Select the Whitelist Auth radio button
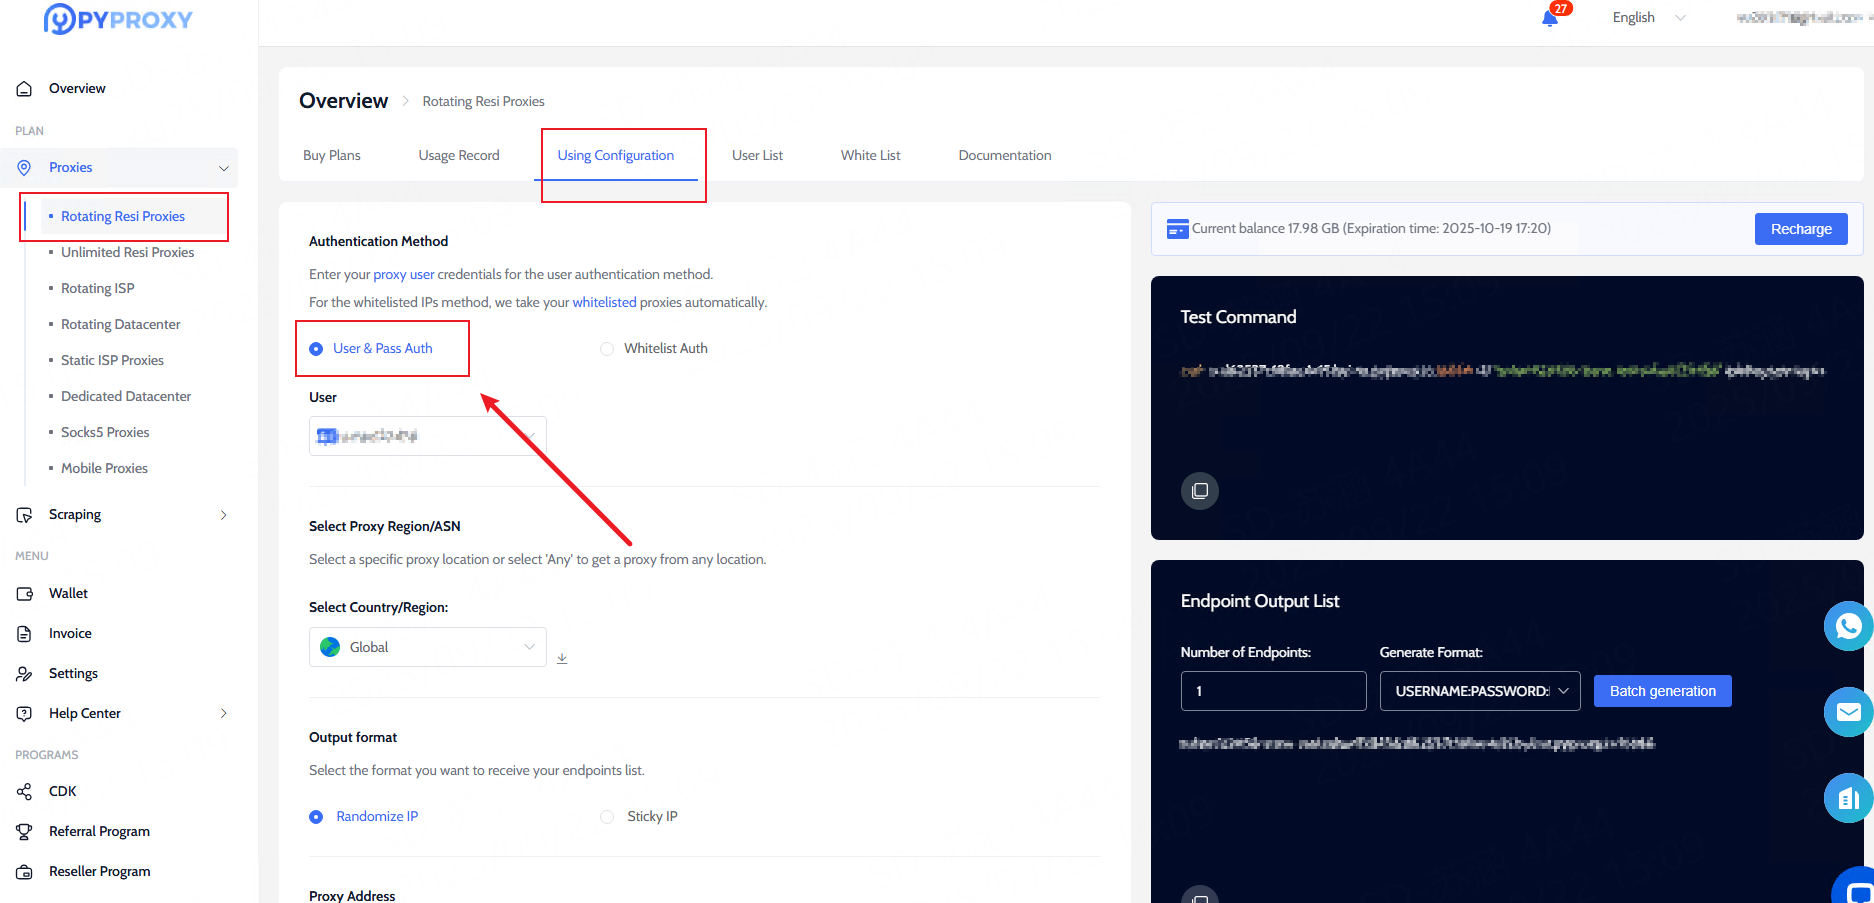The height and width of the screenshot is (903, 1874). point(607,349)
